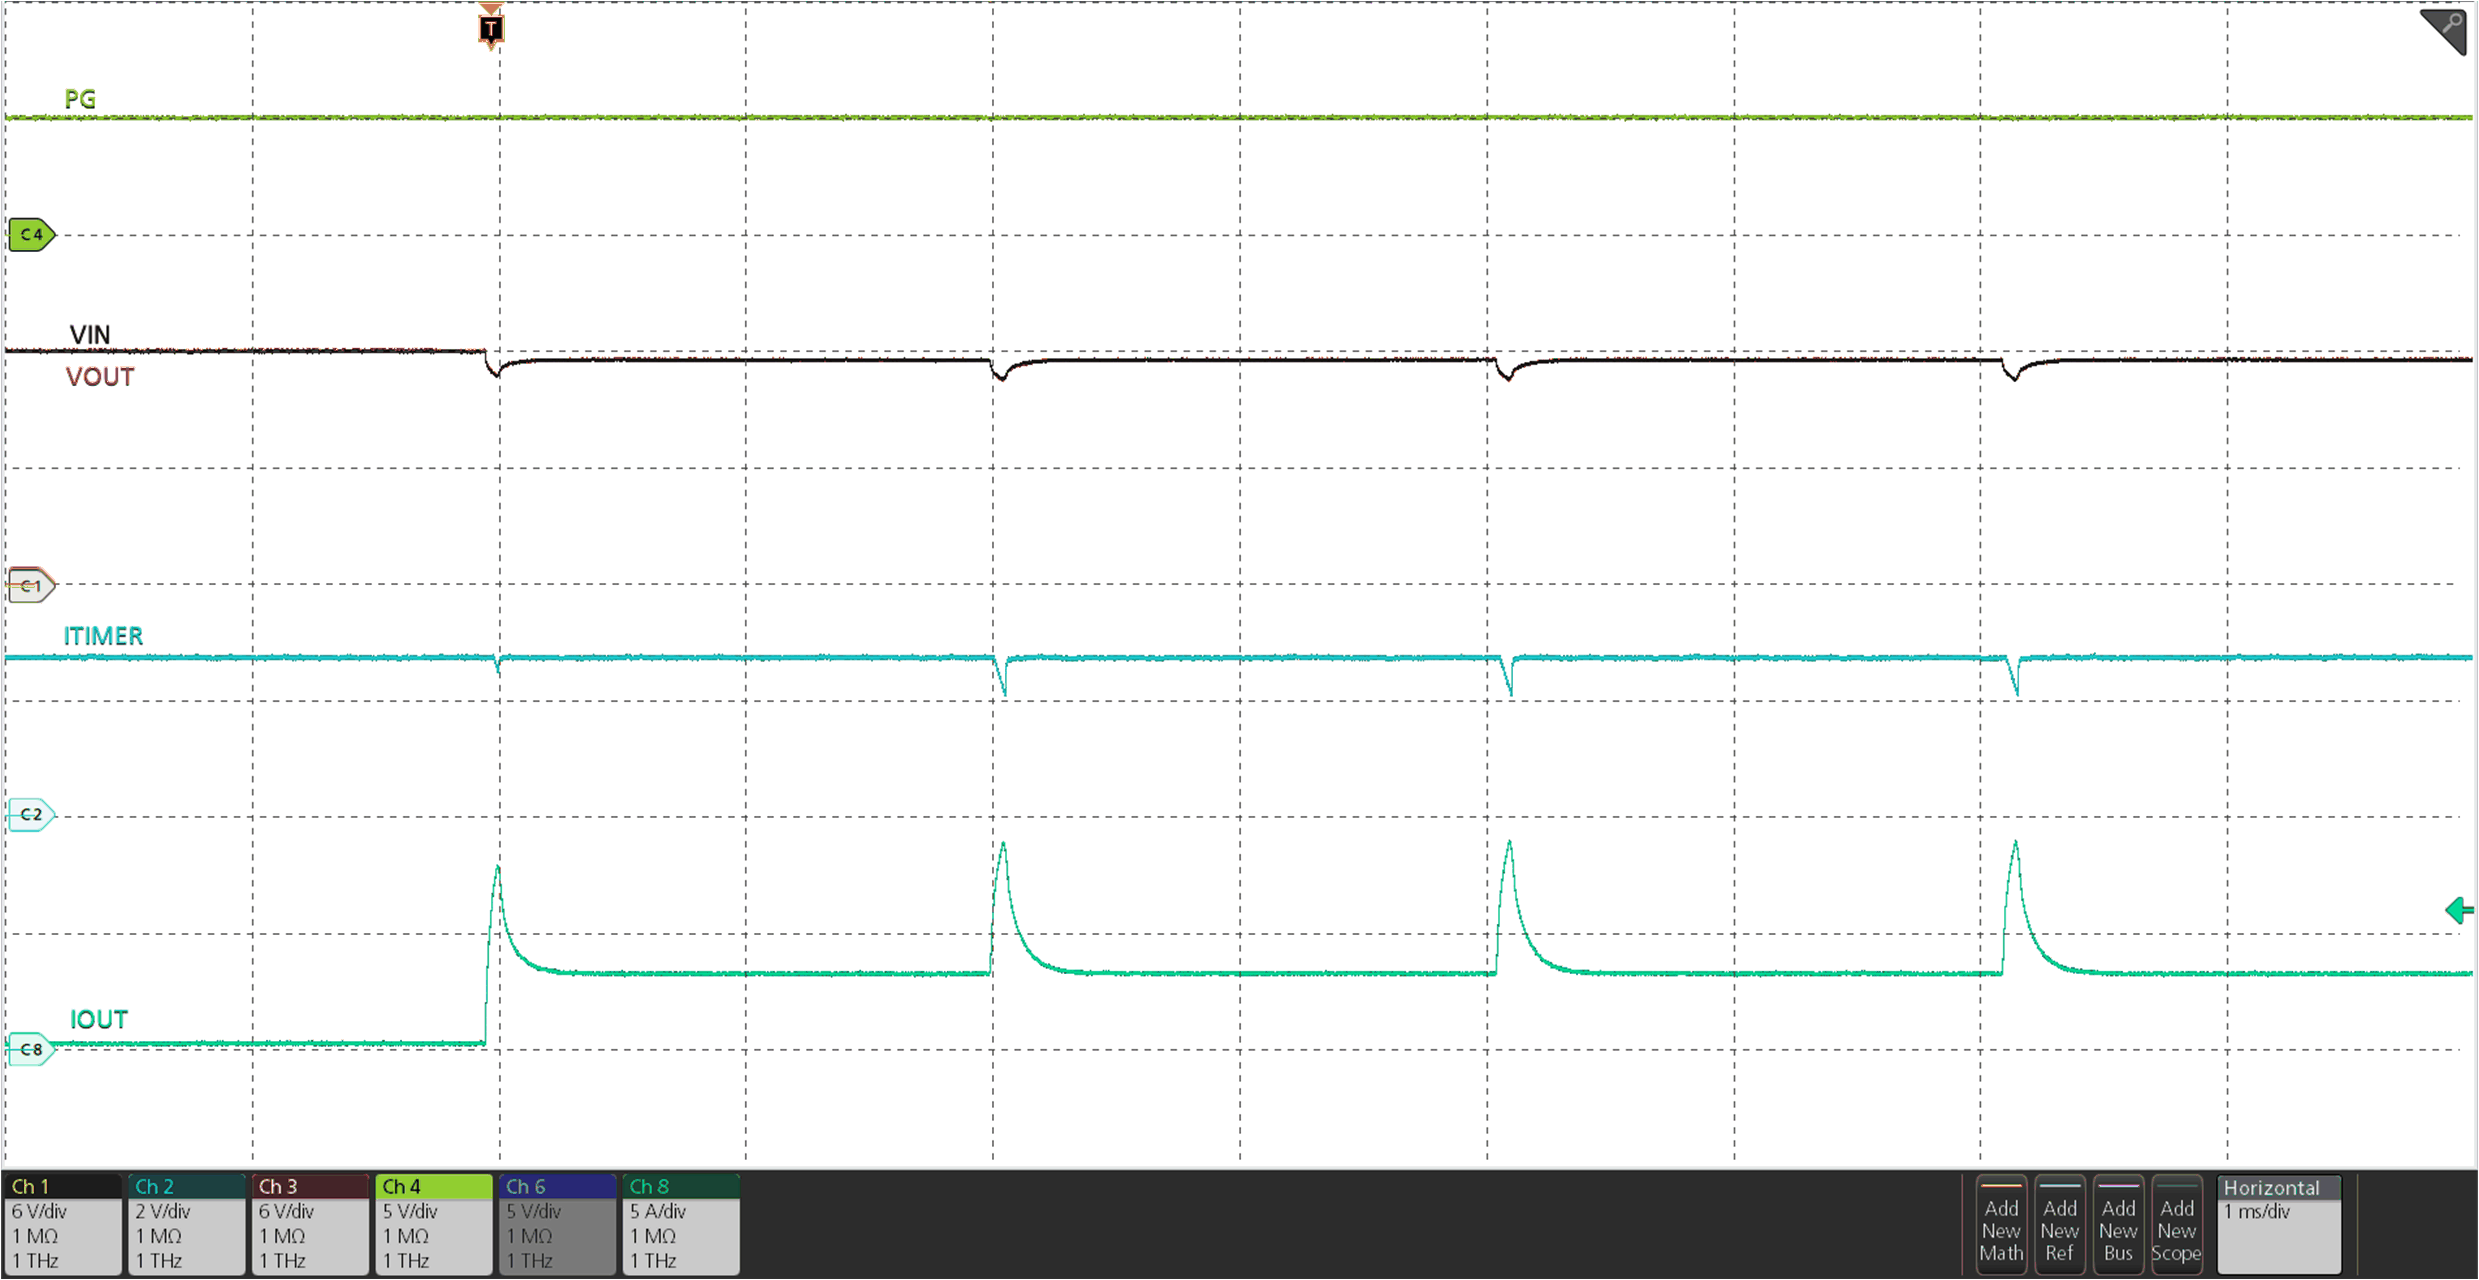Click the C1 waveform handle for VIN

click(x=29, y=585)
